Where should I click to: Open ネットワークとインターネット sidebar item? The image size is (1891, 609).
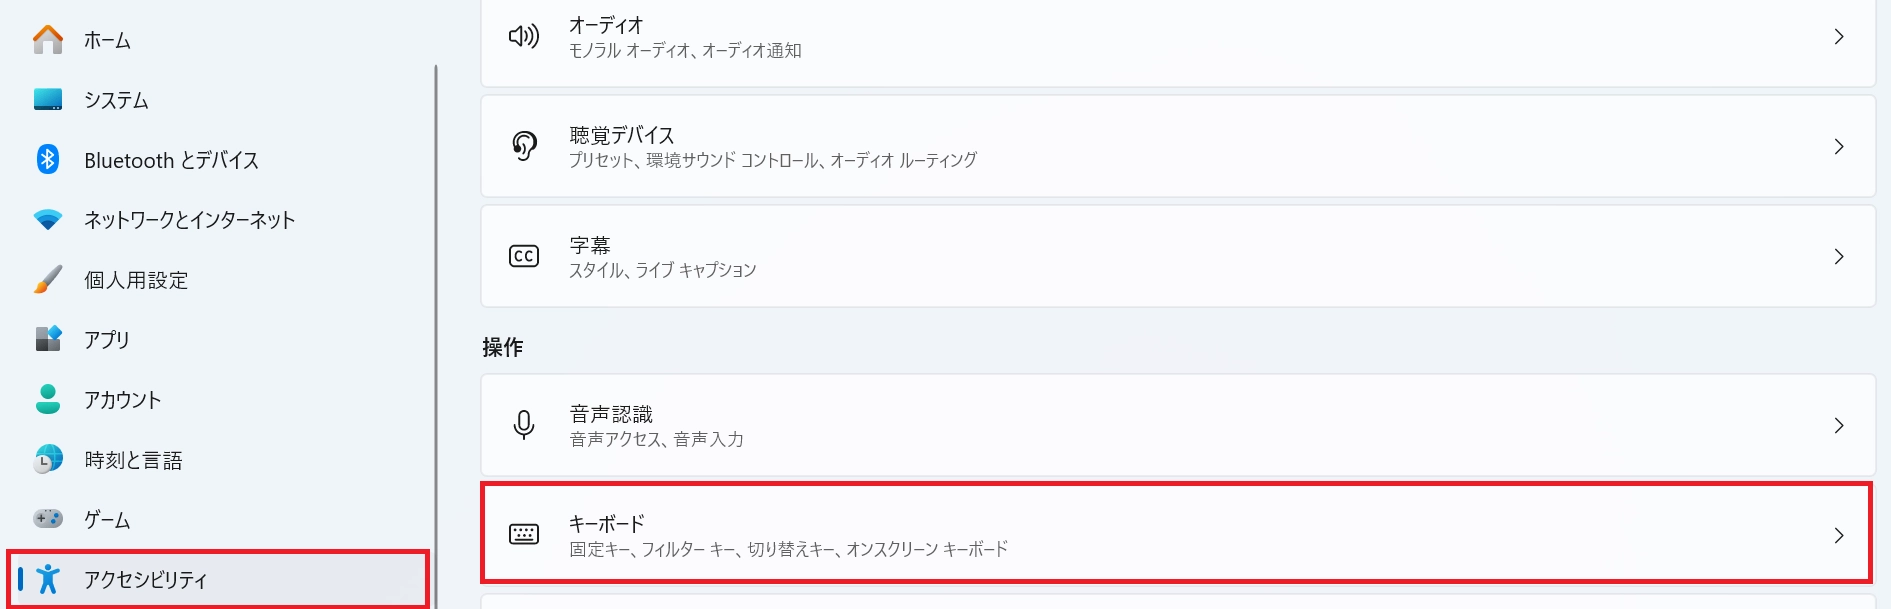190,220
